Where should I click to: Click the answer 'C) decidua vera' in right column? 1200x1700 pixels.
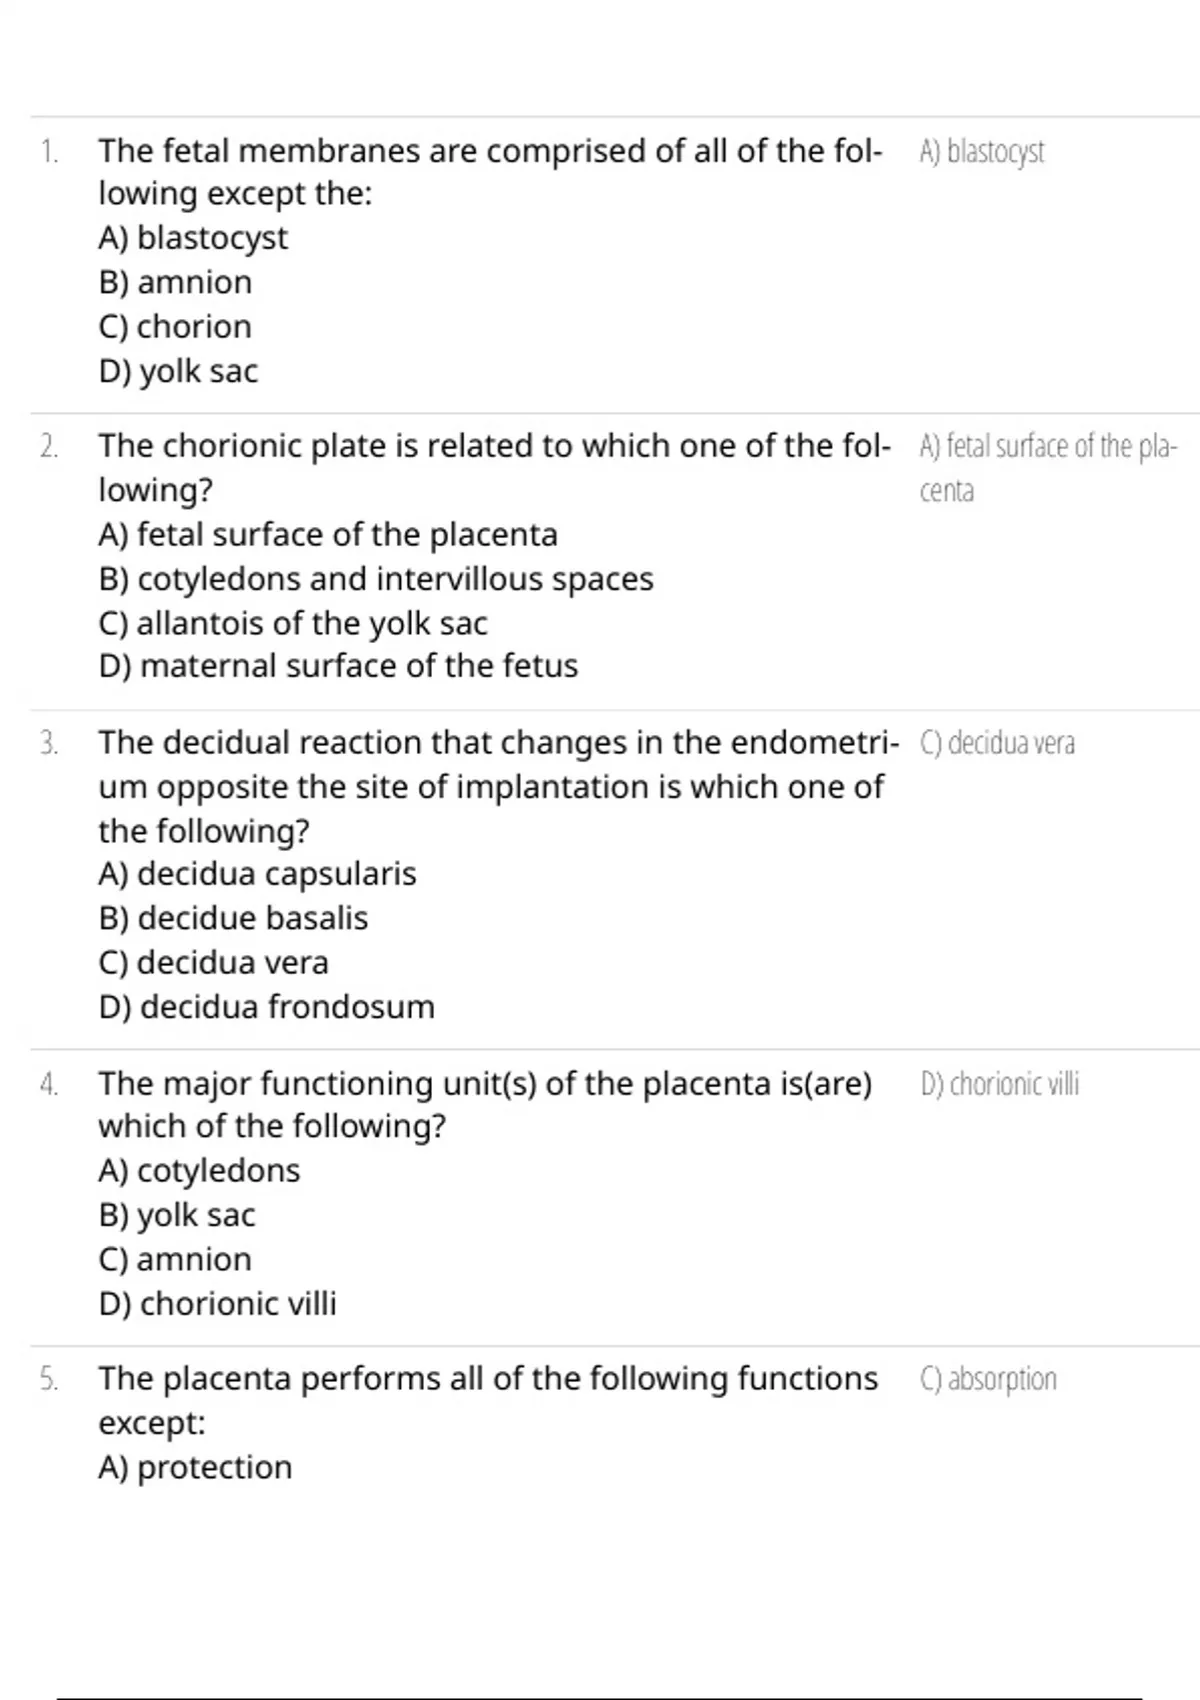coord(997,743)
